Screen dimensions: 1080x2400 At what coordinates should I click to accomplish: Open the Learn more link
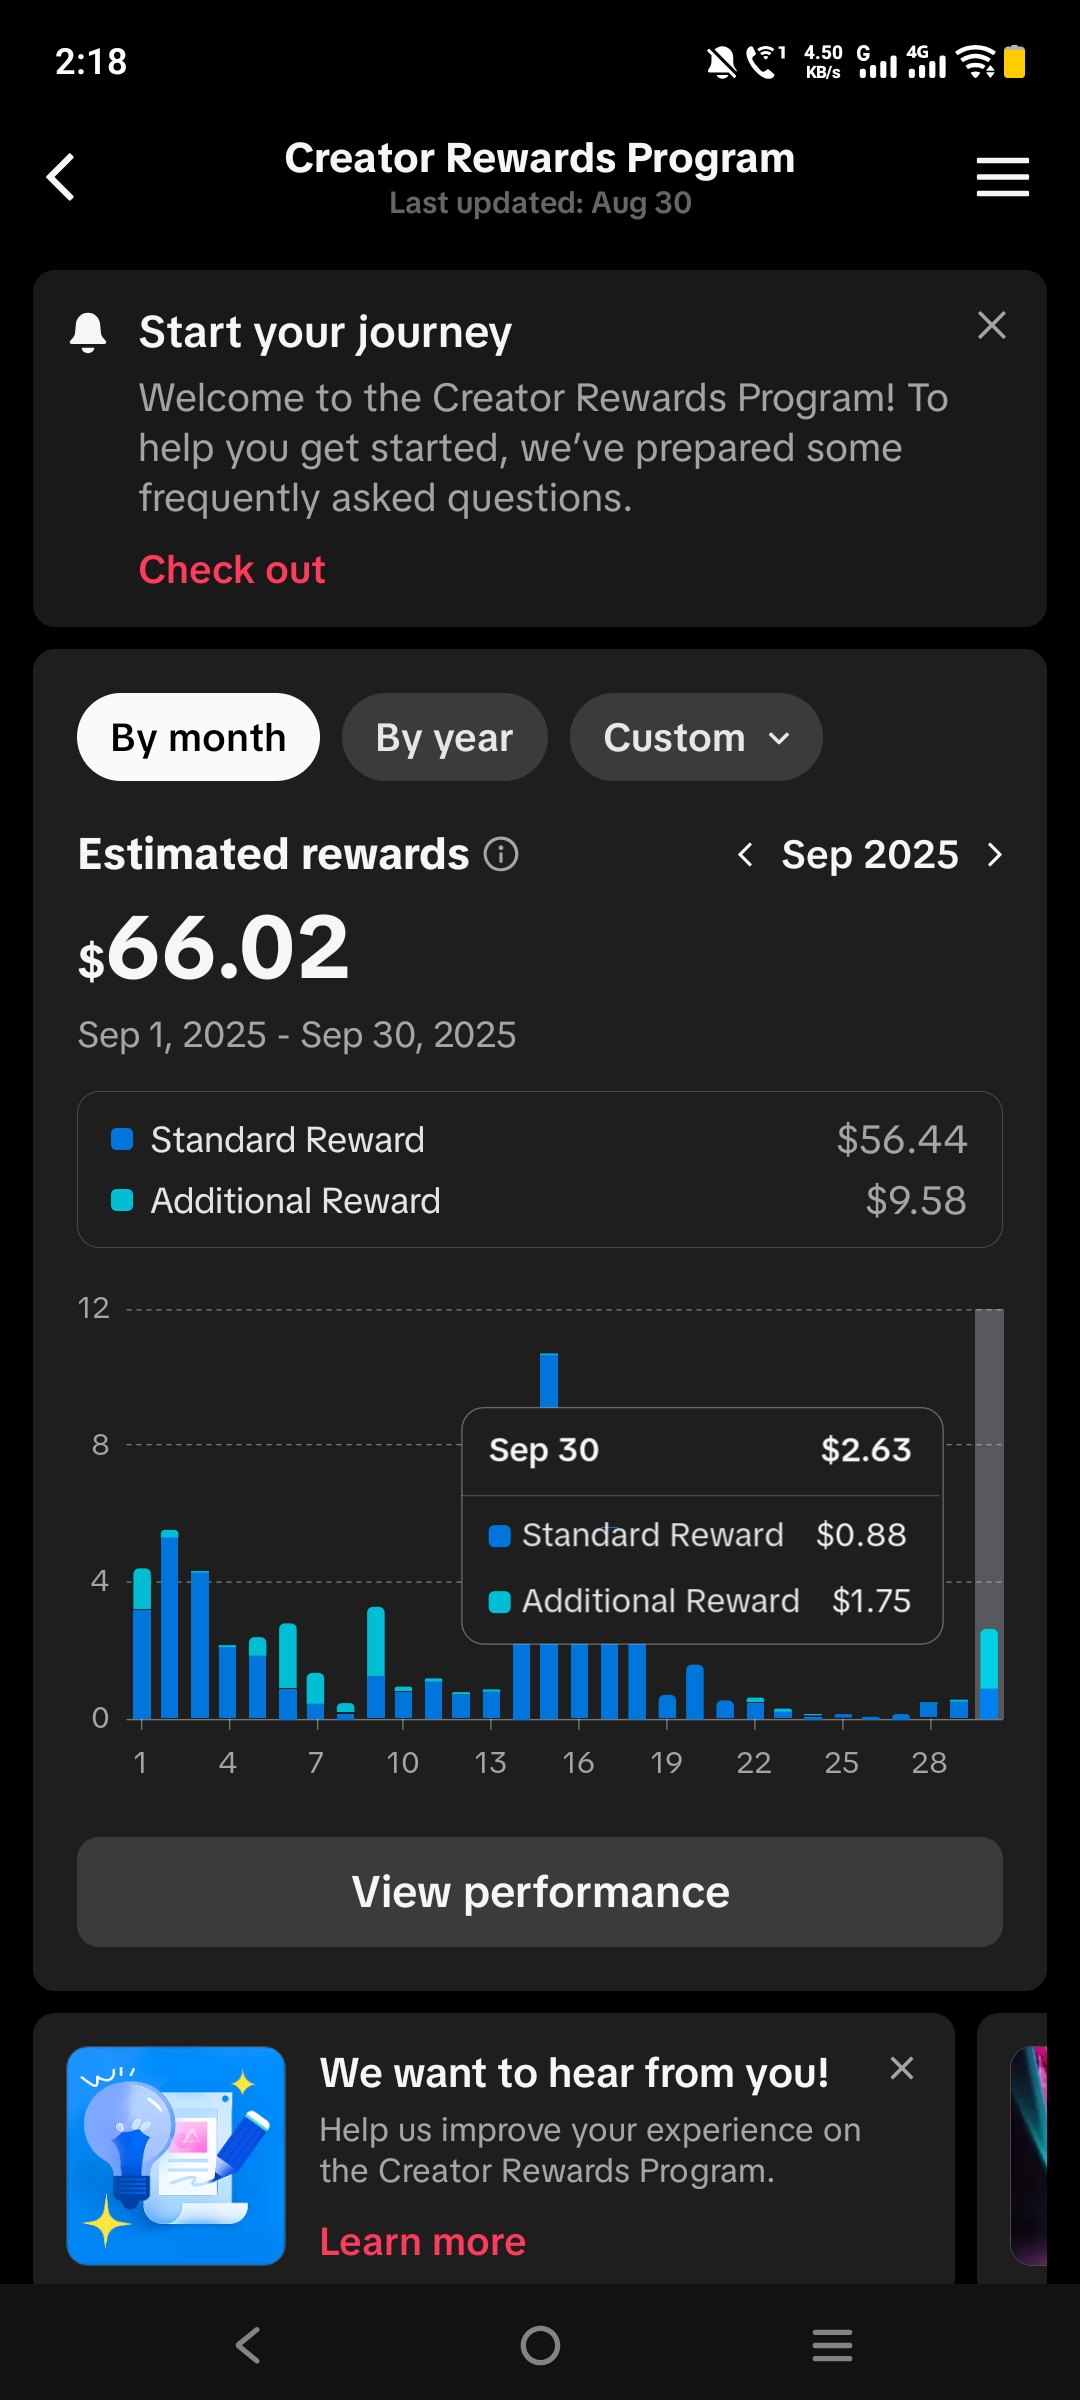(422, 2241)
